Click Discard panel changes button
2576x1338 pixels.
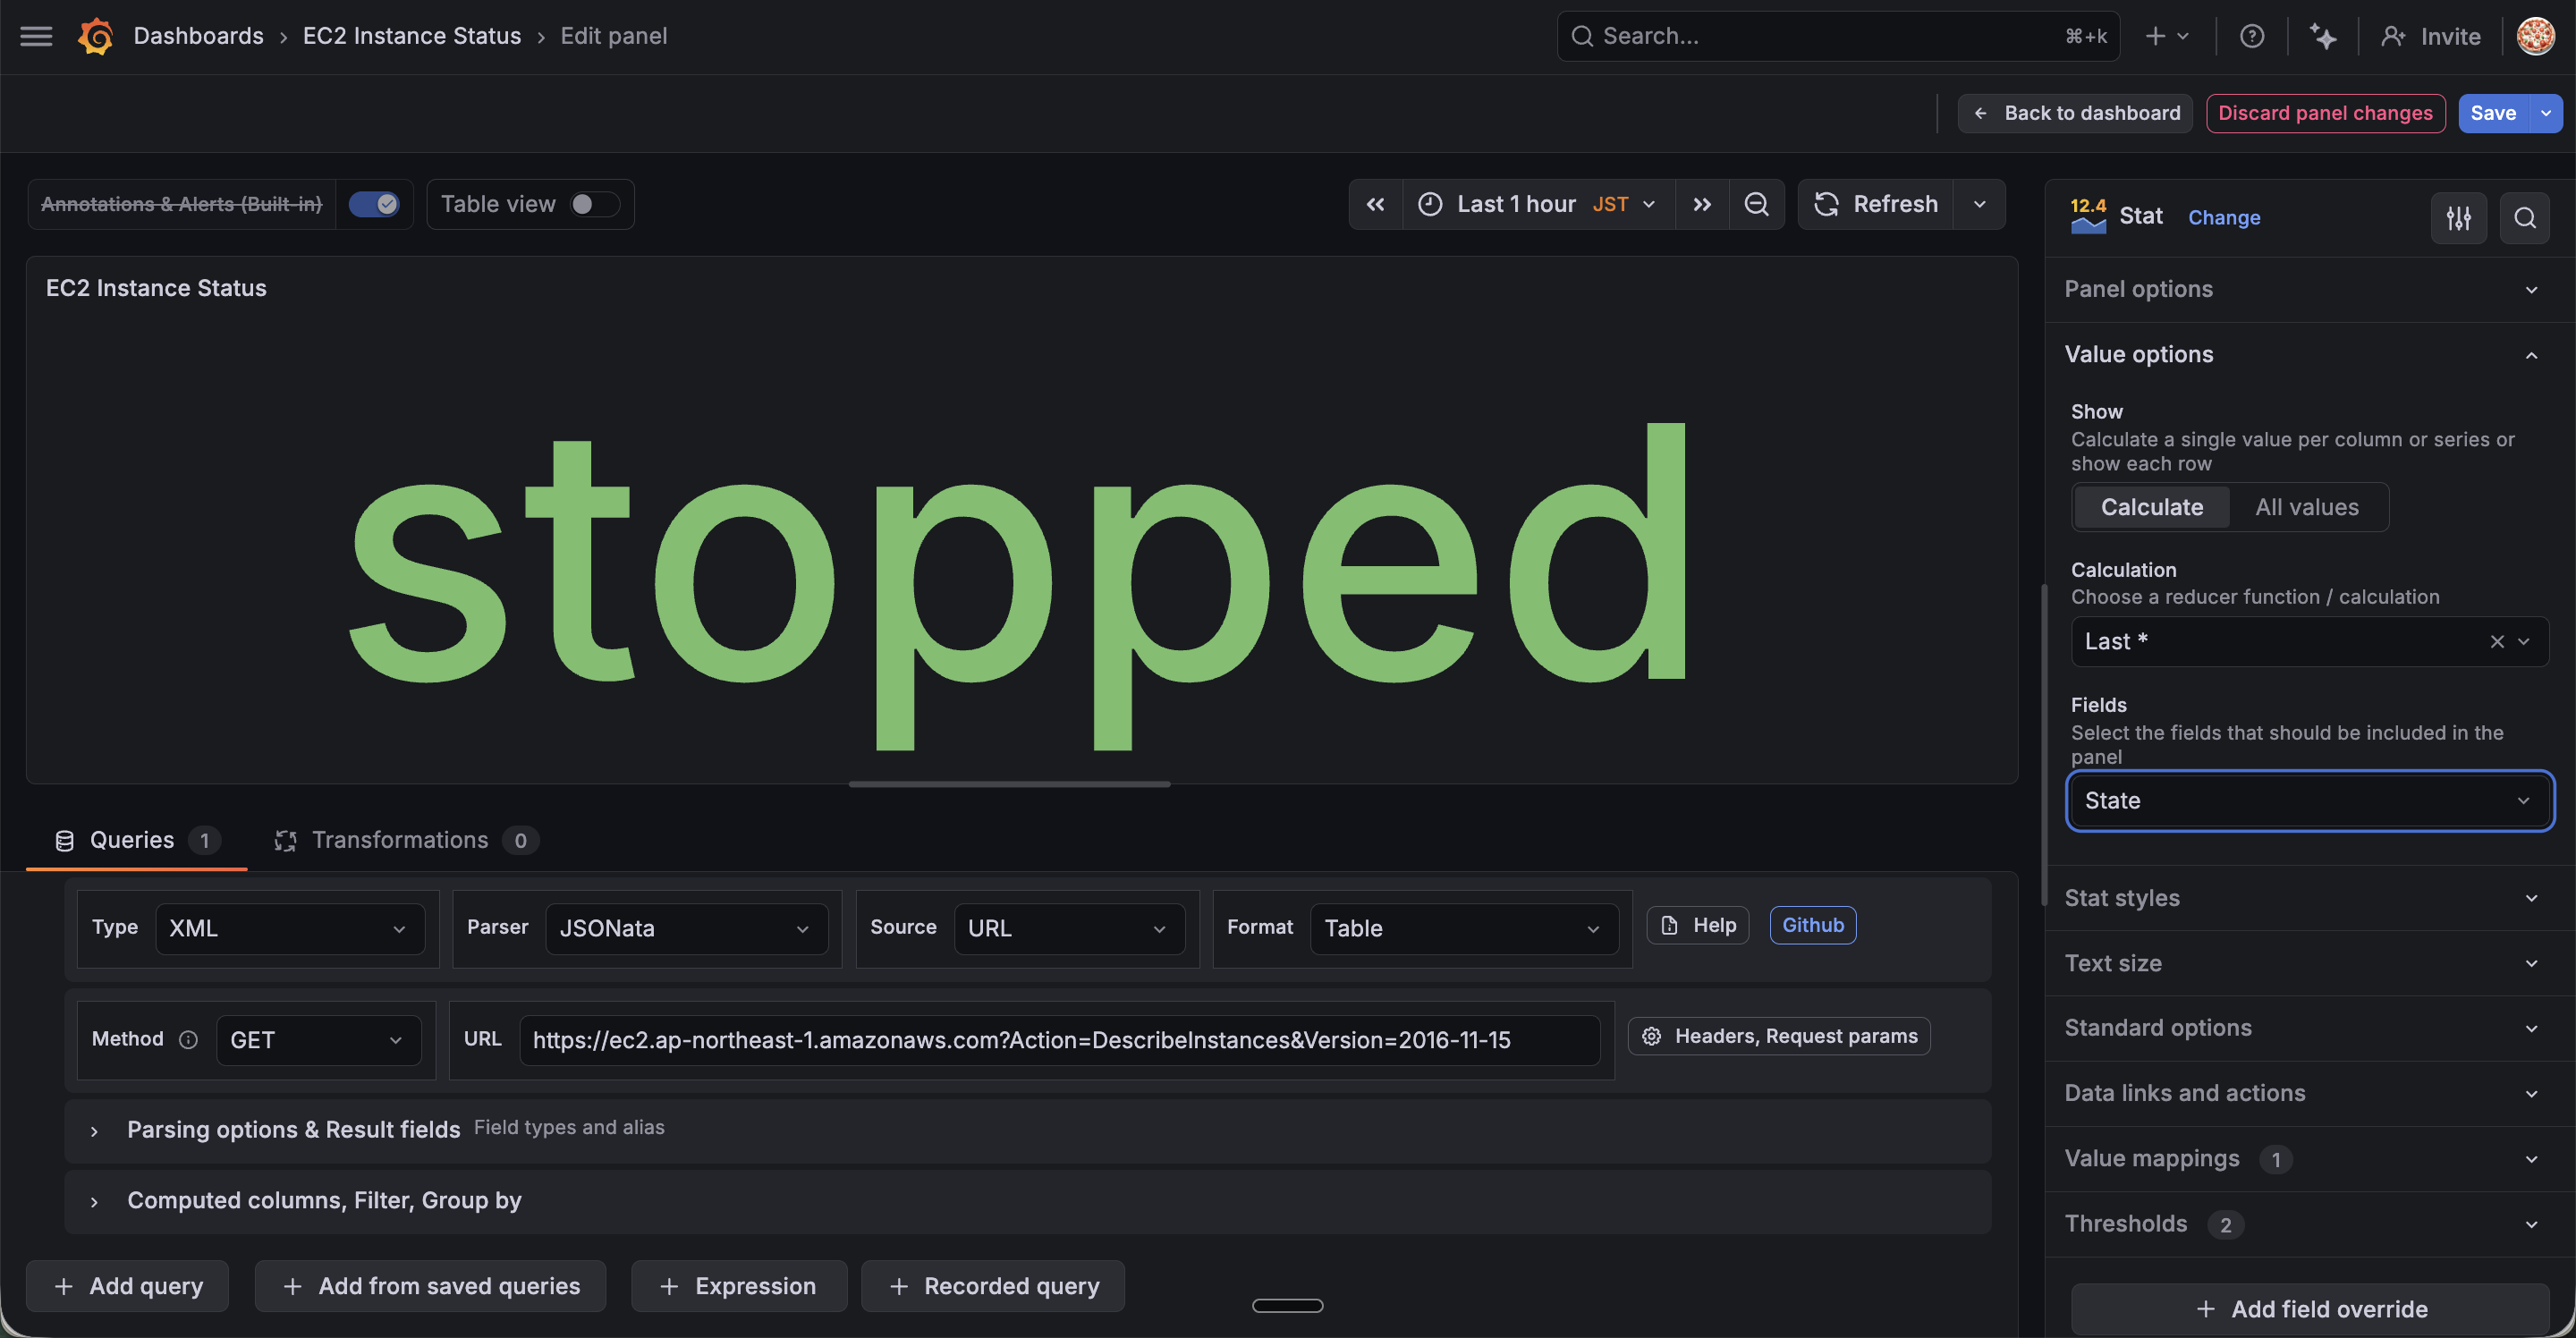pyautogui.click(x=2324, y=113)
